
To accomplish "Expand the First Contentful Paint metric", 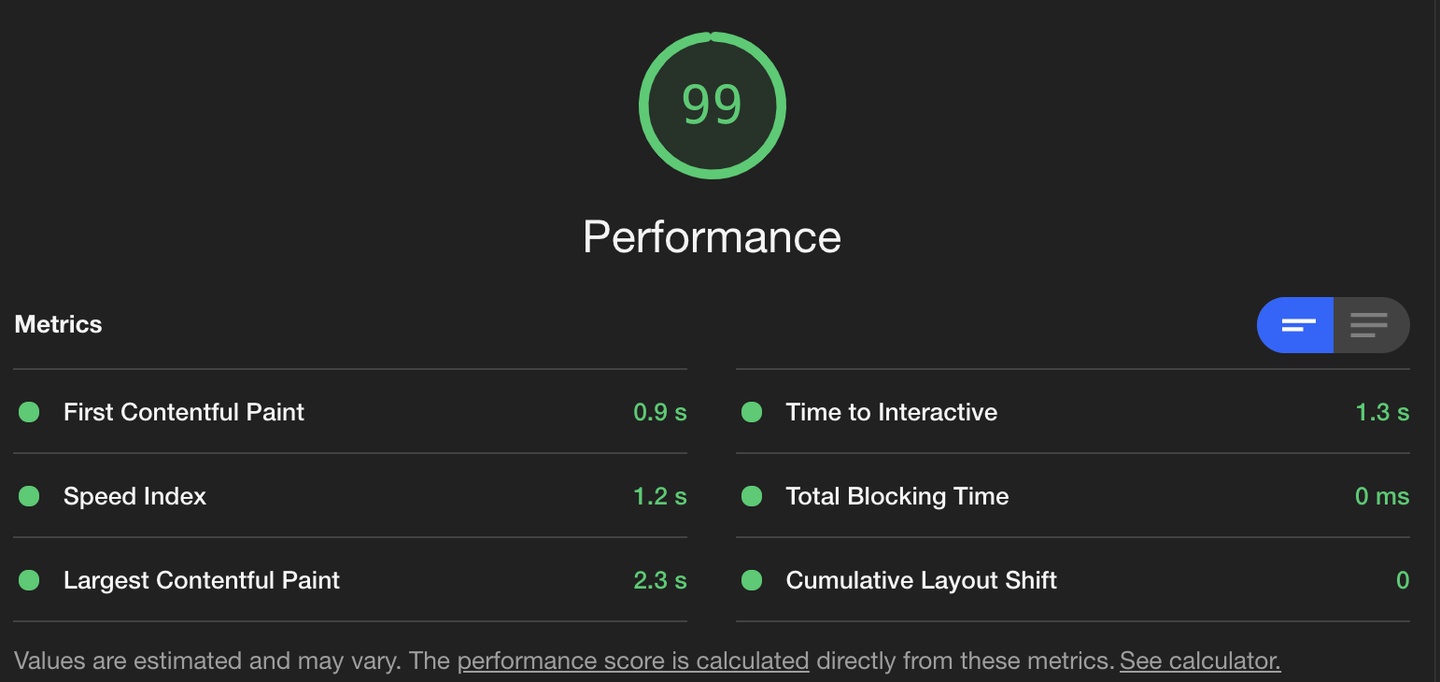I will click(x=183, y=412).
